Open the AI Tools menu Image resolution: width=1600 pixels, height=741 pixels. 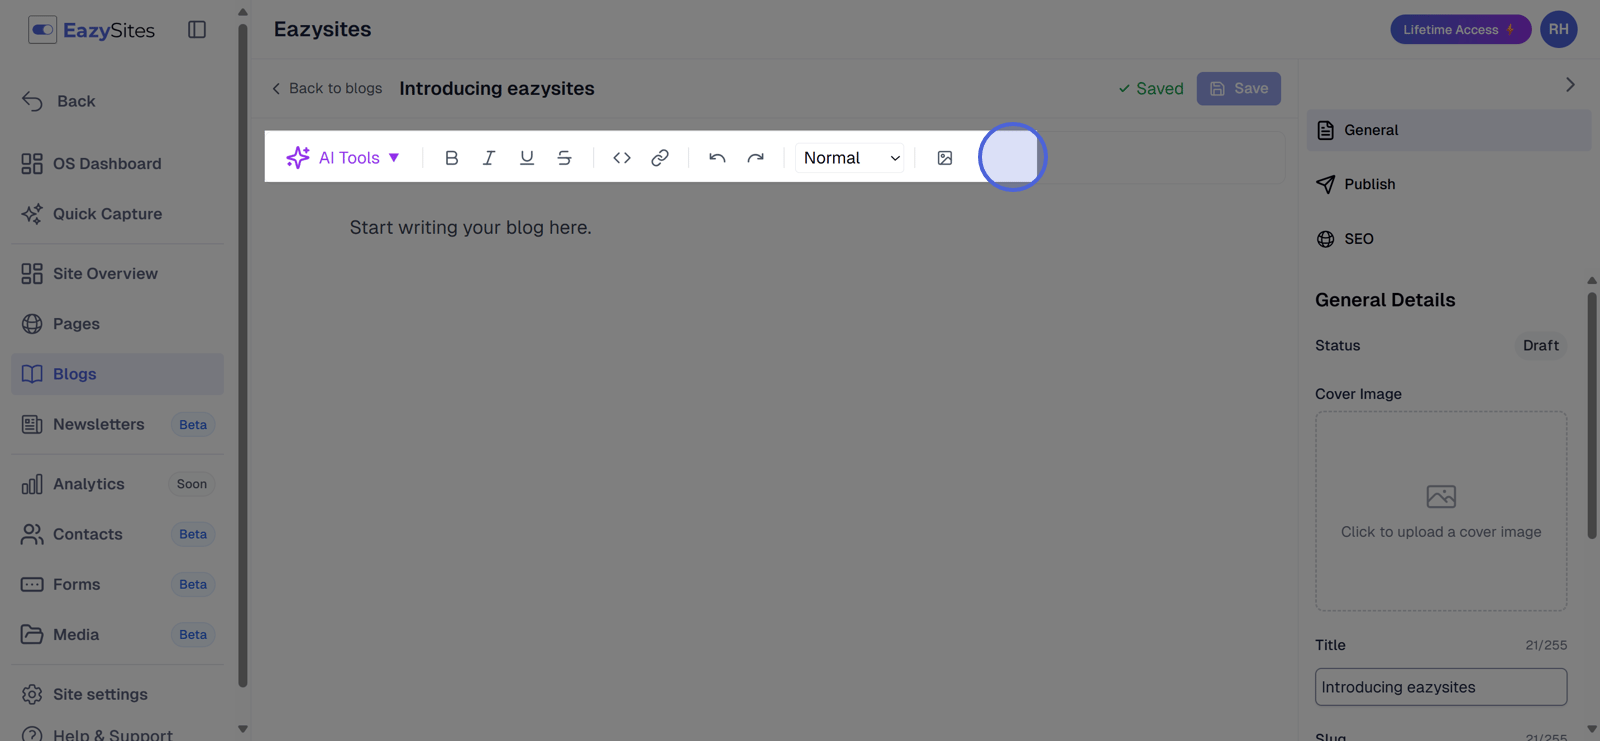(x=343, y=157)
